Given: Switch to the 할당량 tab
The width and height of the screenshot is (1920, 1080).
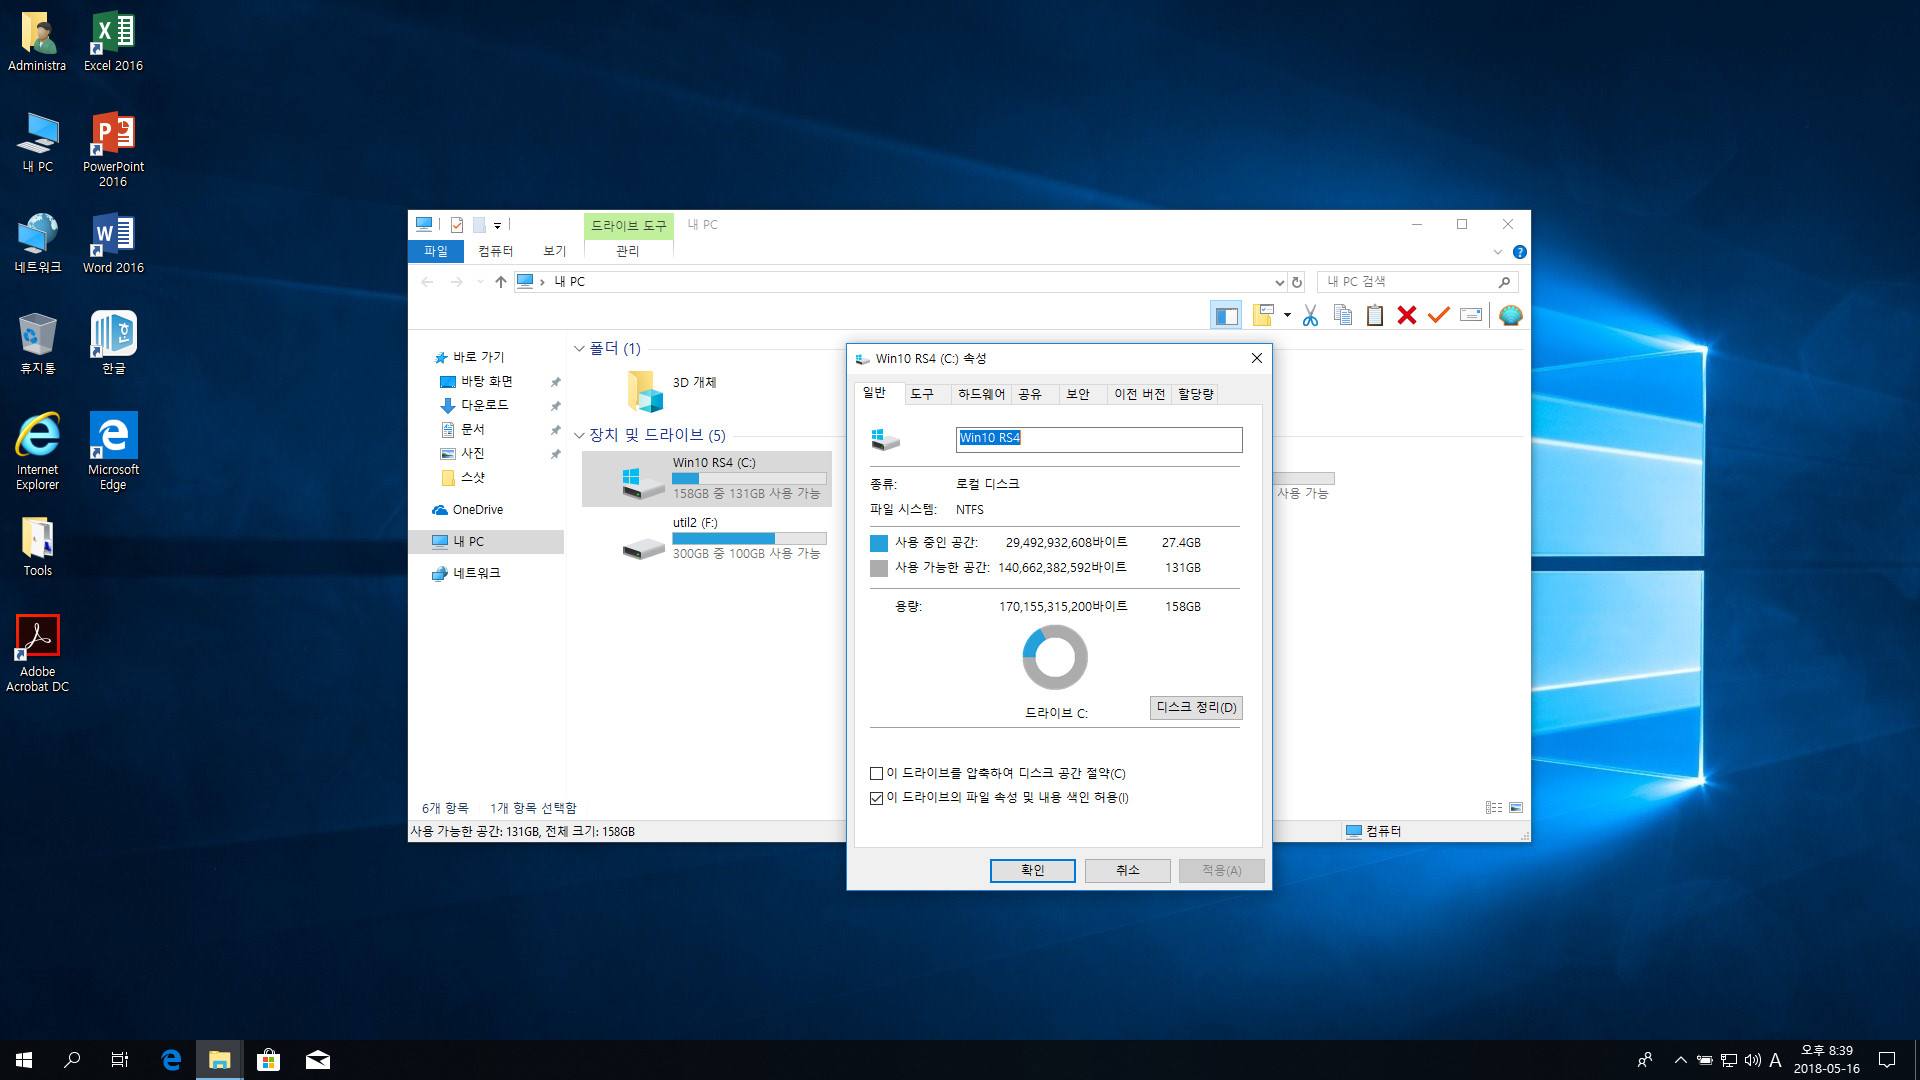Looking at the screenshot, I should (x=1196, y=394).
